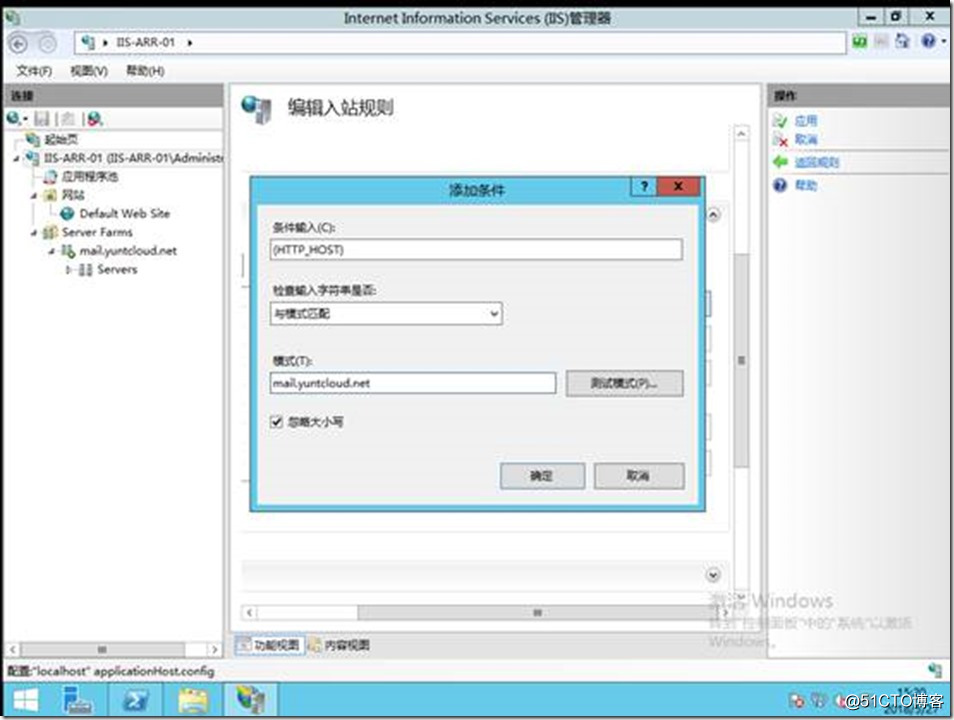Select Default Web Site in tree
The width and height of the screenshot is (954, 720).
point(125,214)
